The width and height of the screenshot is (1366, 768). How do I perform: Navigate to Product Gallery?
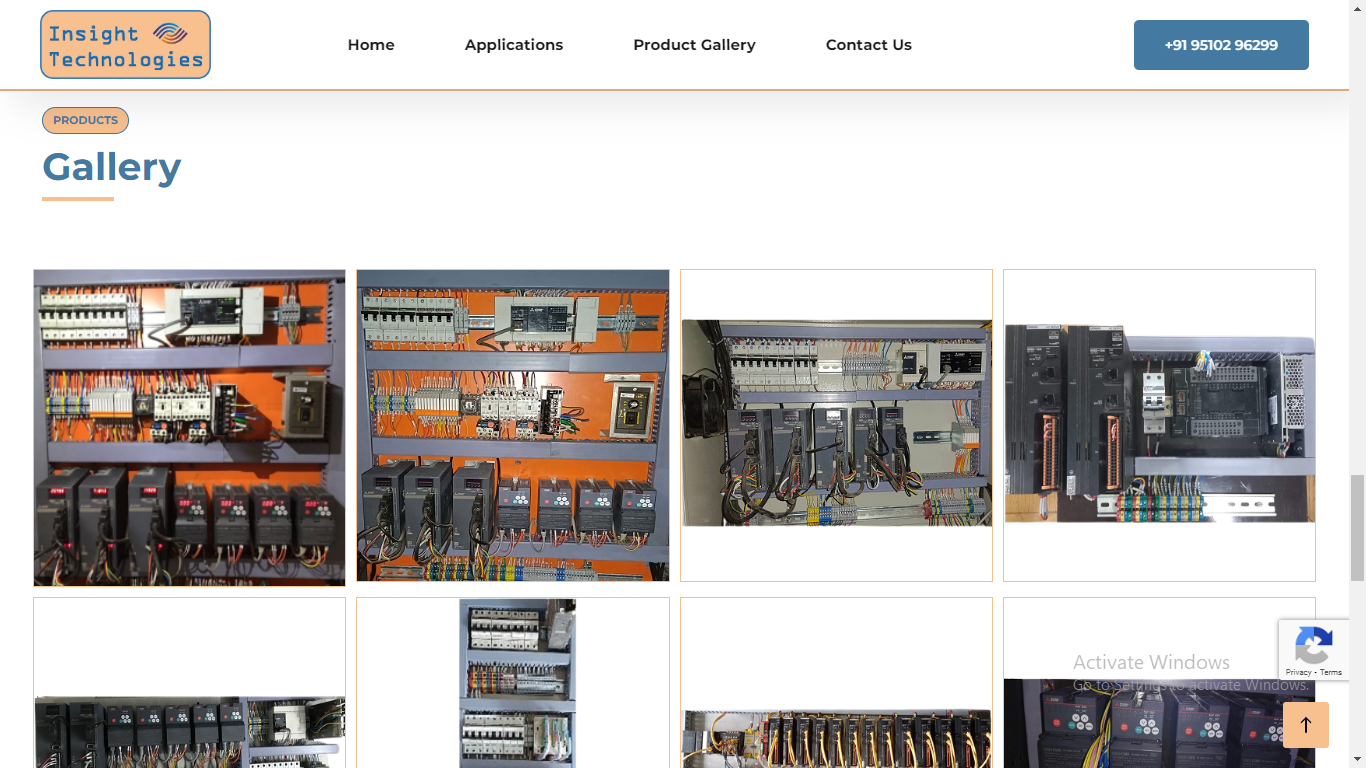pos(694,45)
